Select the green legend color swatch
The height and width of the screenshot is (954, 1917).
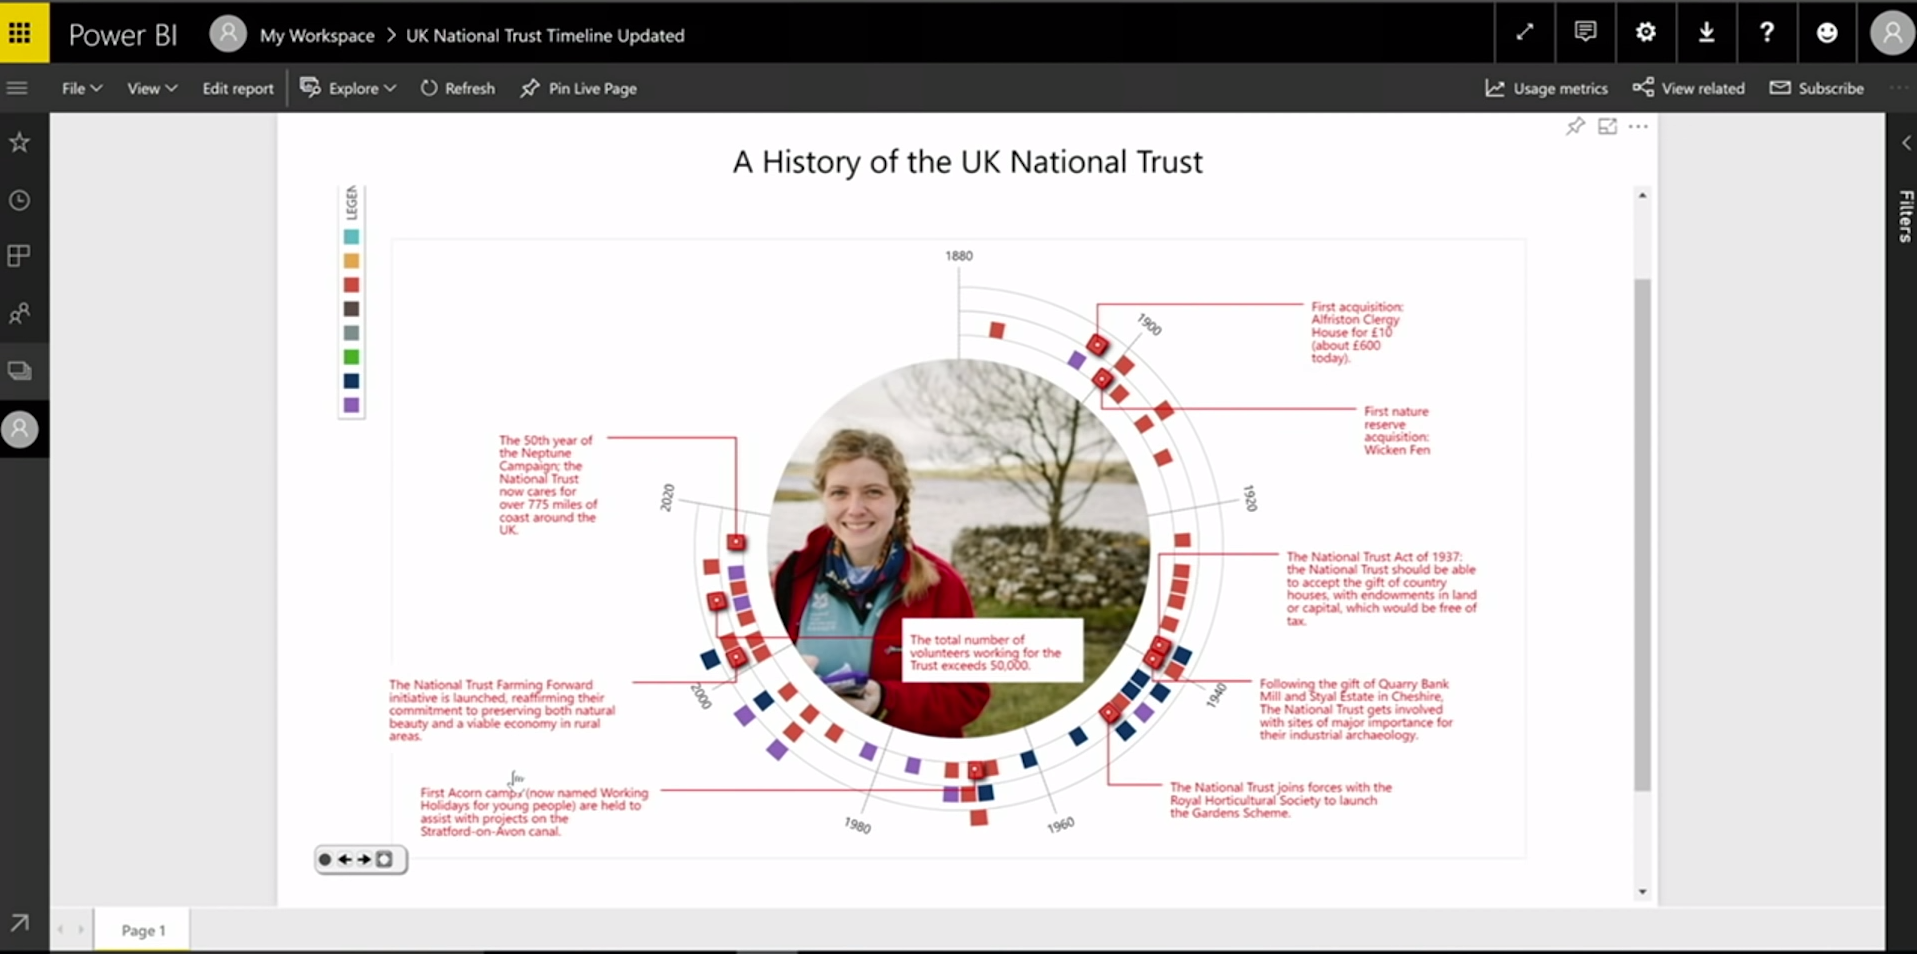click(x=351, y=357)
